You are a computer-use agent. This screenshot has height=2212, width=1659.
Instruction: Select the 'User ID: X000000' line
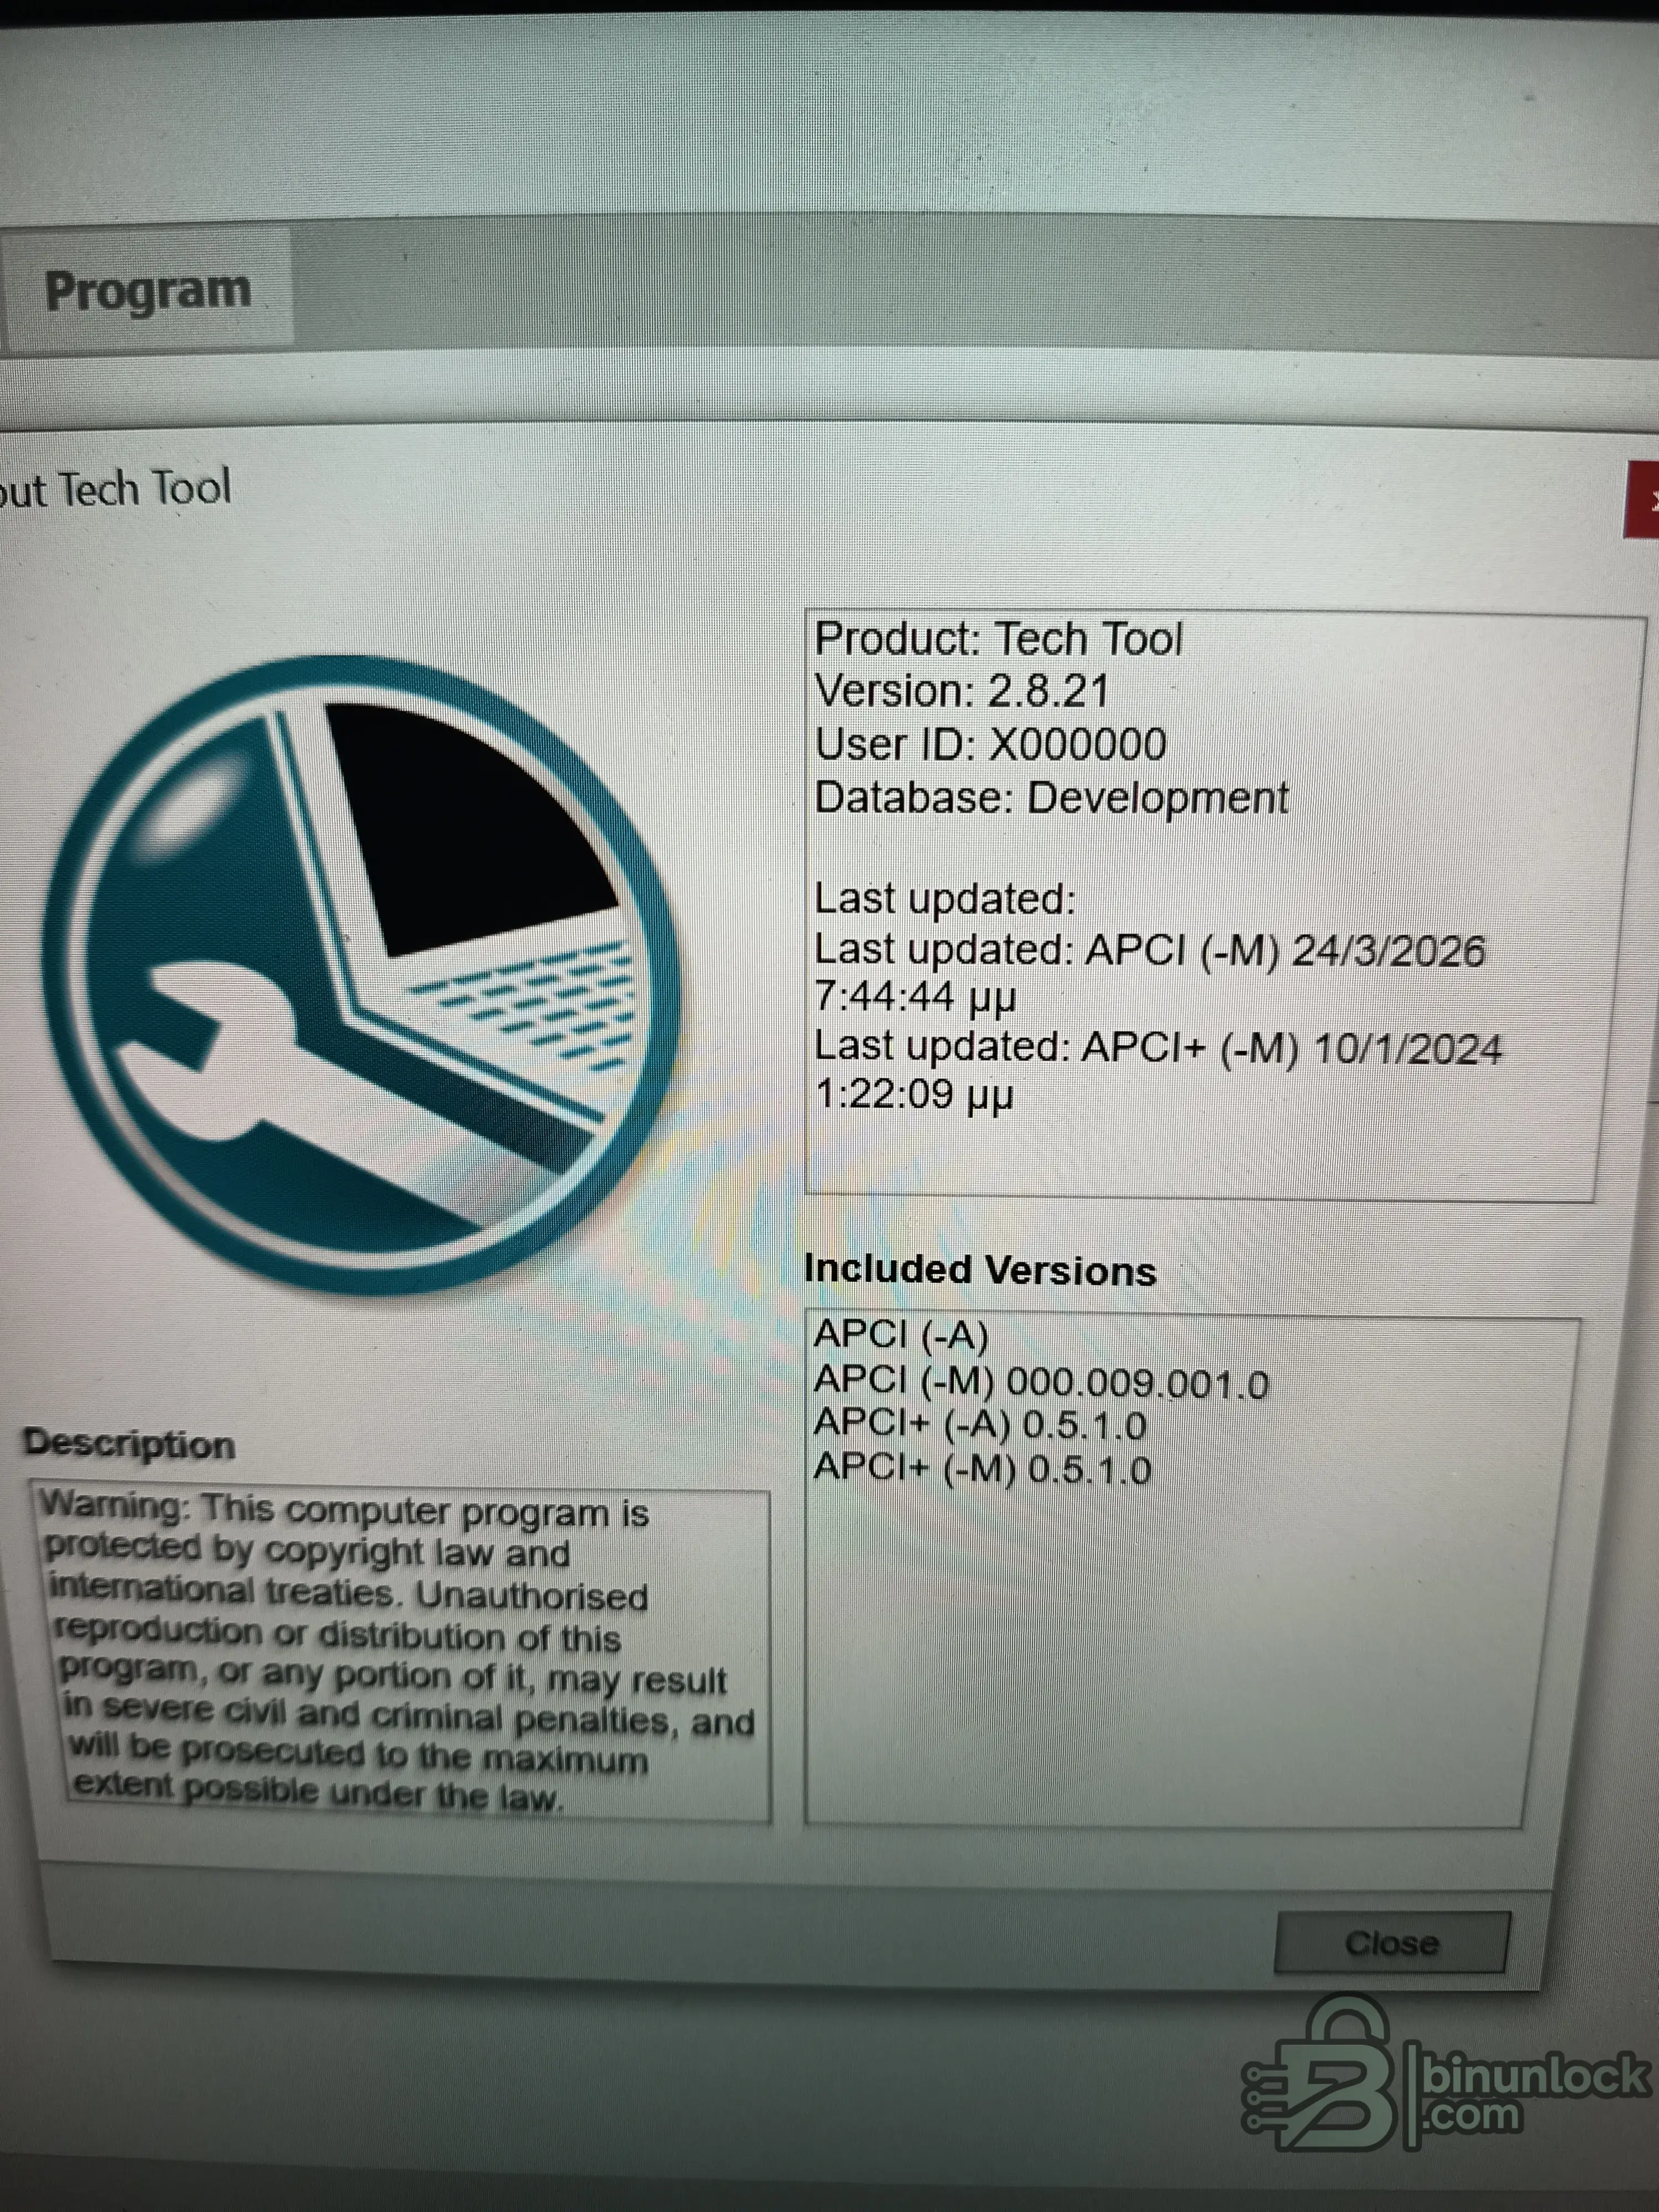point(990,745)
